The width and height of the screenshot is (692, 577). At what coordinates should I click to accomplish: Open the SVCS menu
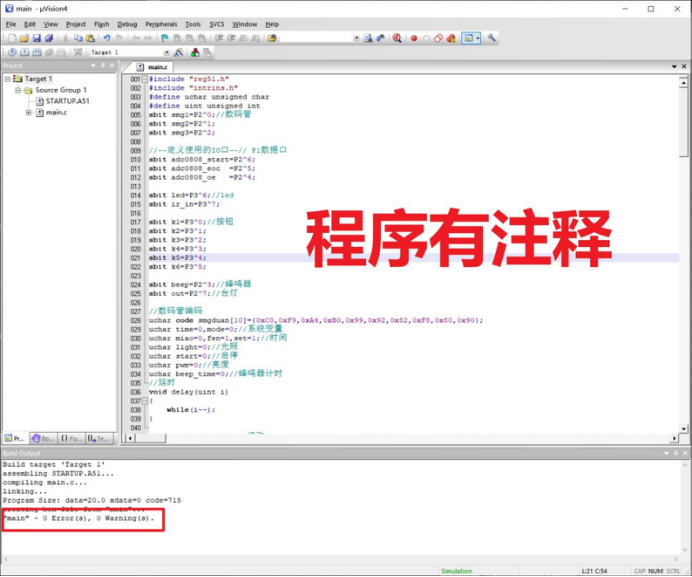pyautogui.click(x=217, y=24)
